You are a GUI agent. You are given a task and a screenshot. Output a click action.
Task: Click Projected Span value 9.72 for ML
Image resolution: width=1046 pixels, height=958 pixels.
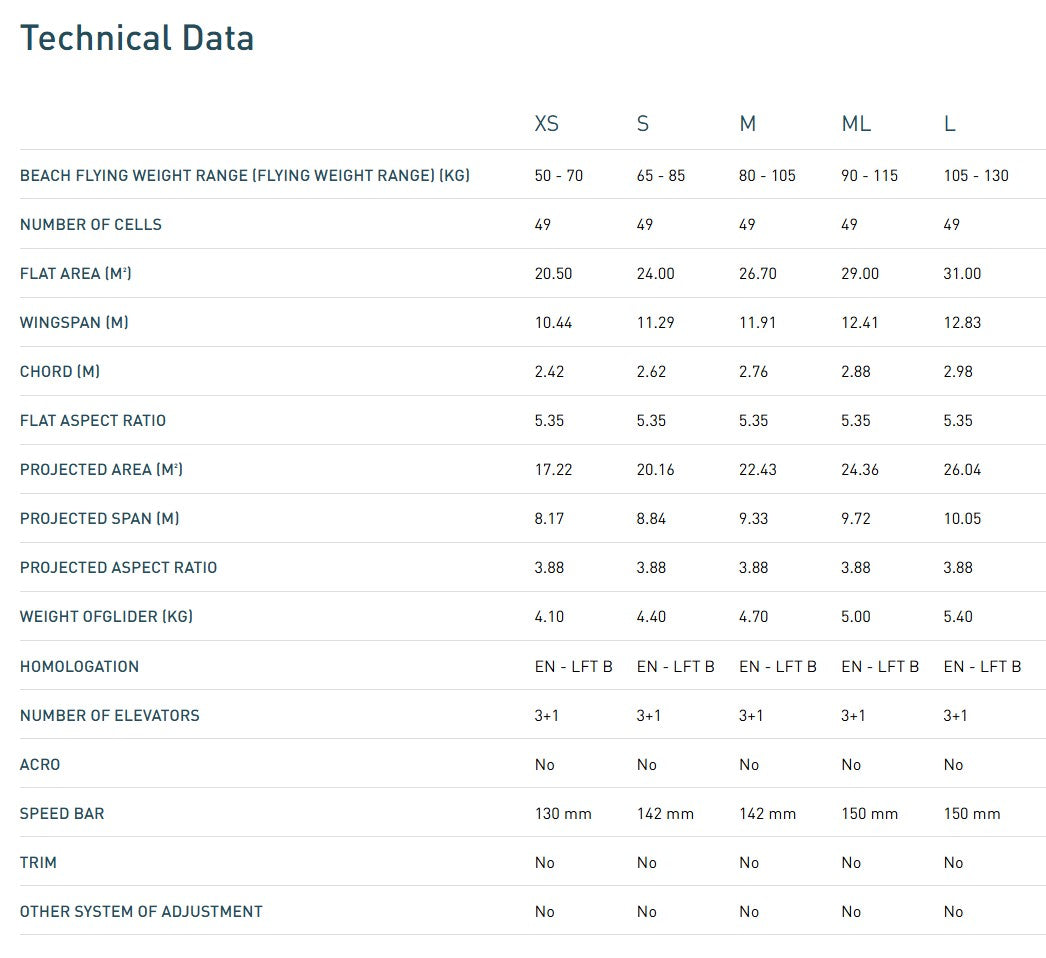pyautogui.click(x=856, y=518)
